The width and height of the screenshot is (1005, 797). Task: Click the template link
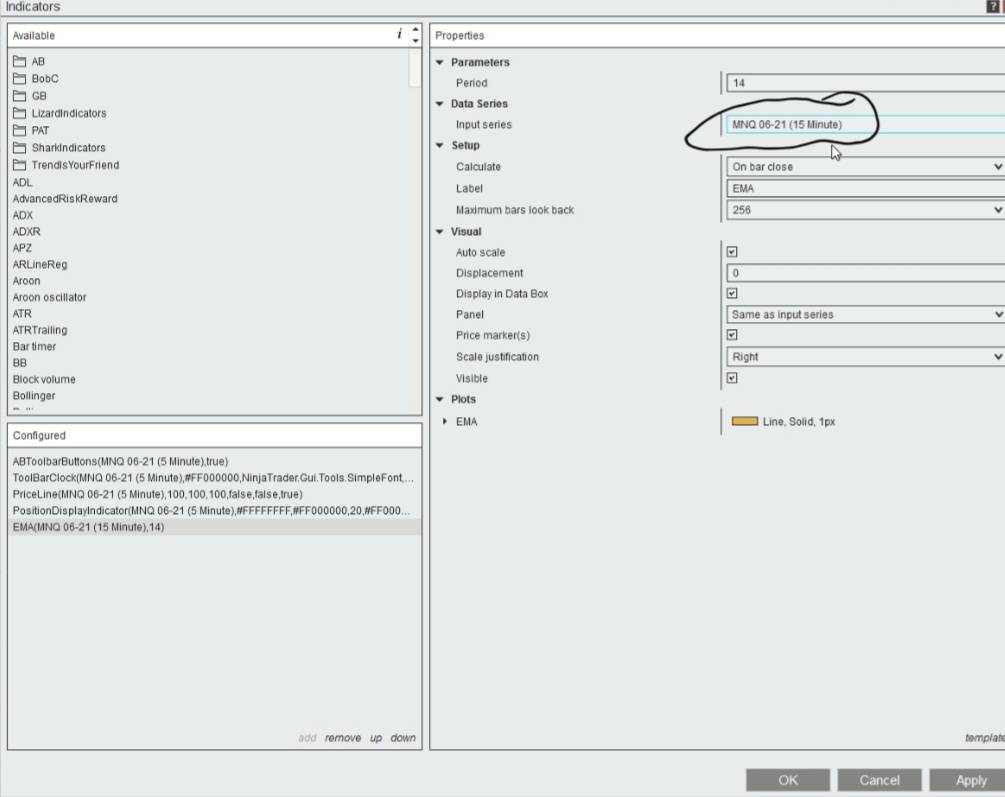pos(984,738)
